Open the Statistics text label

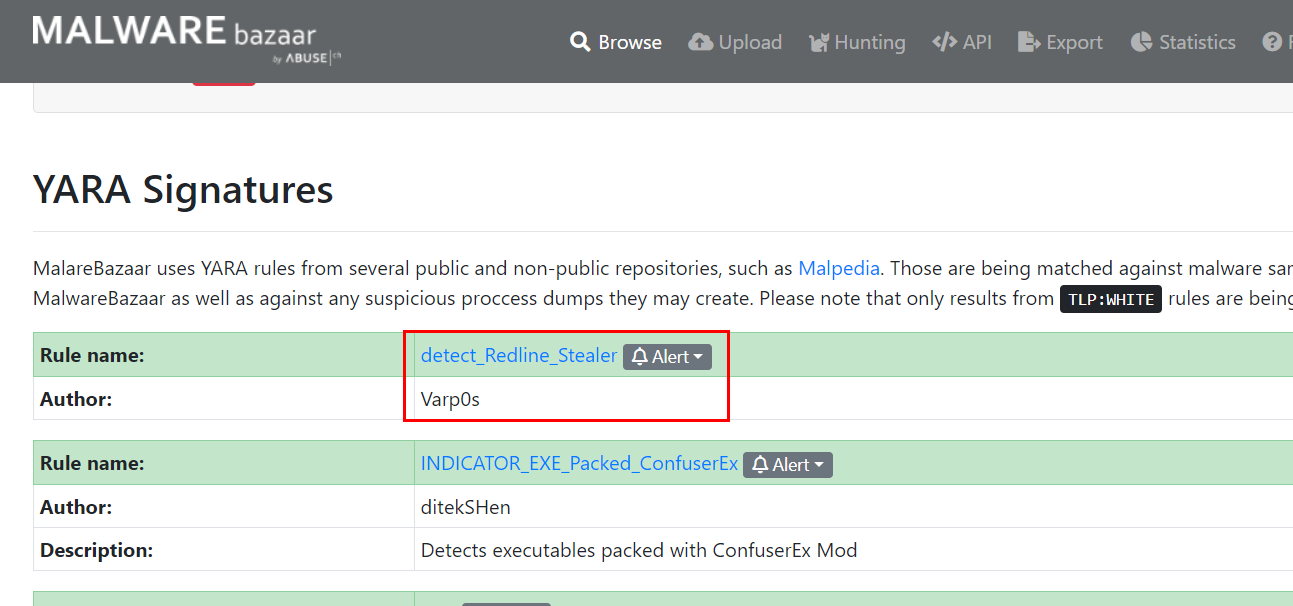click(1197, 42)
